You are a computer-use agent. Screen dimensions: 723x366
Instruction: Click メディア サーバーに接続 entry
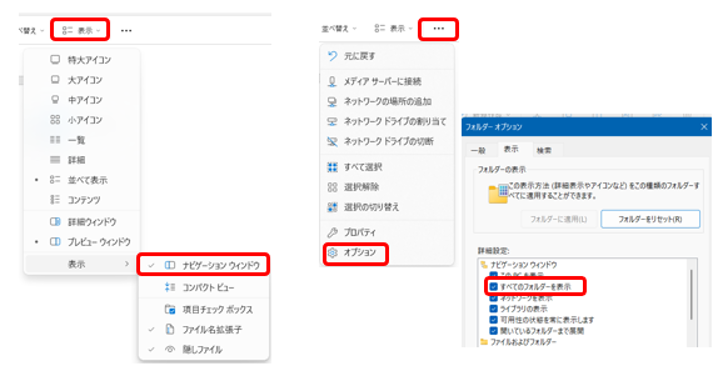(x=386, y=82)
